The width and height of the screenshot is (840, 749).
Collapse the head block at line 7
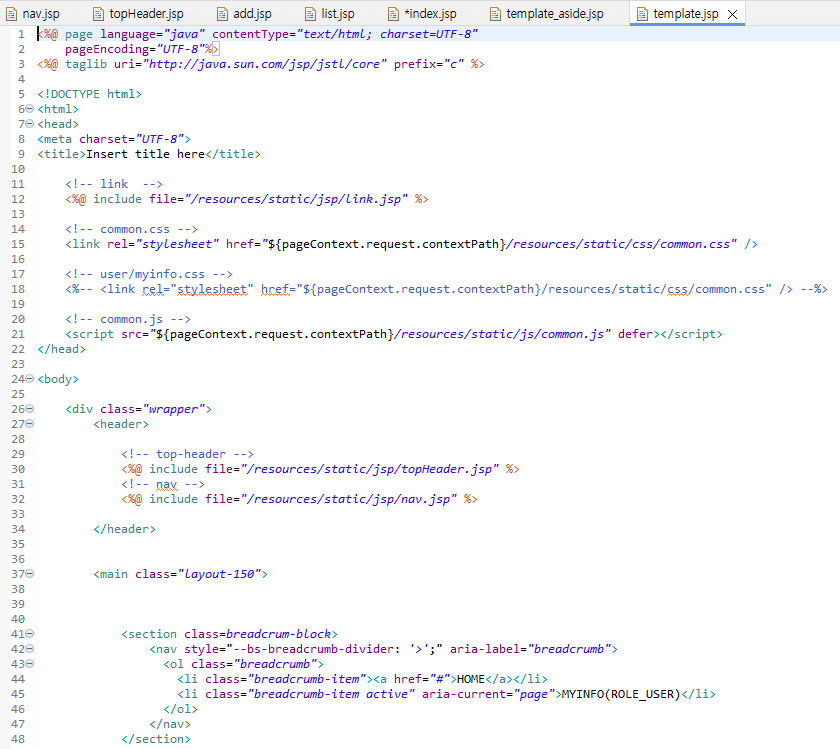30,124
